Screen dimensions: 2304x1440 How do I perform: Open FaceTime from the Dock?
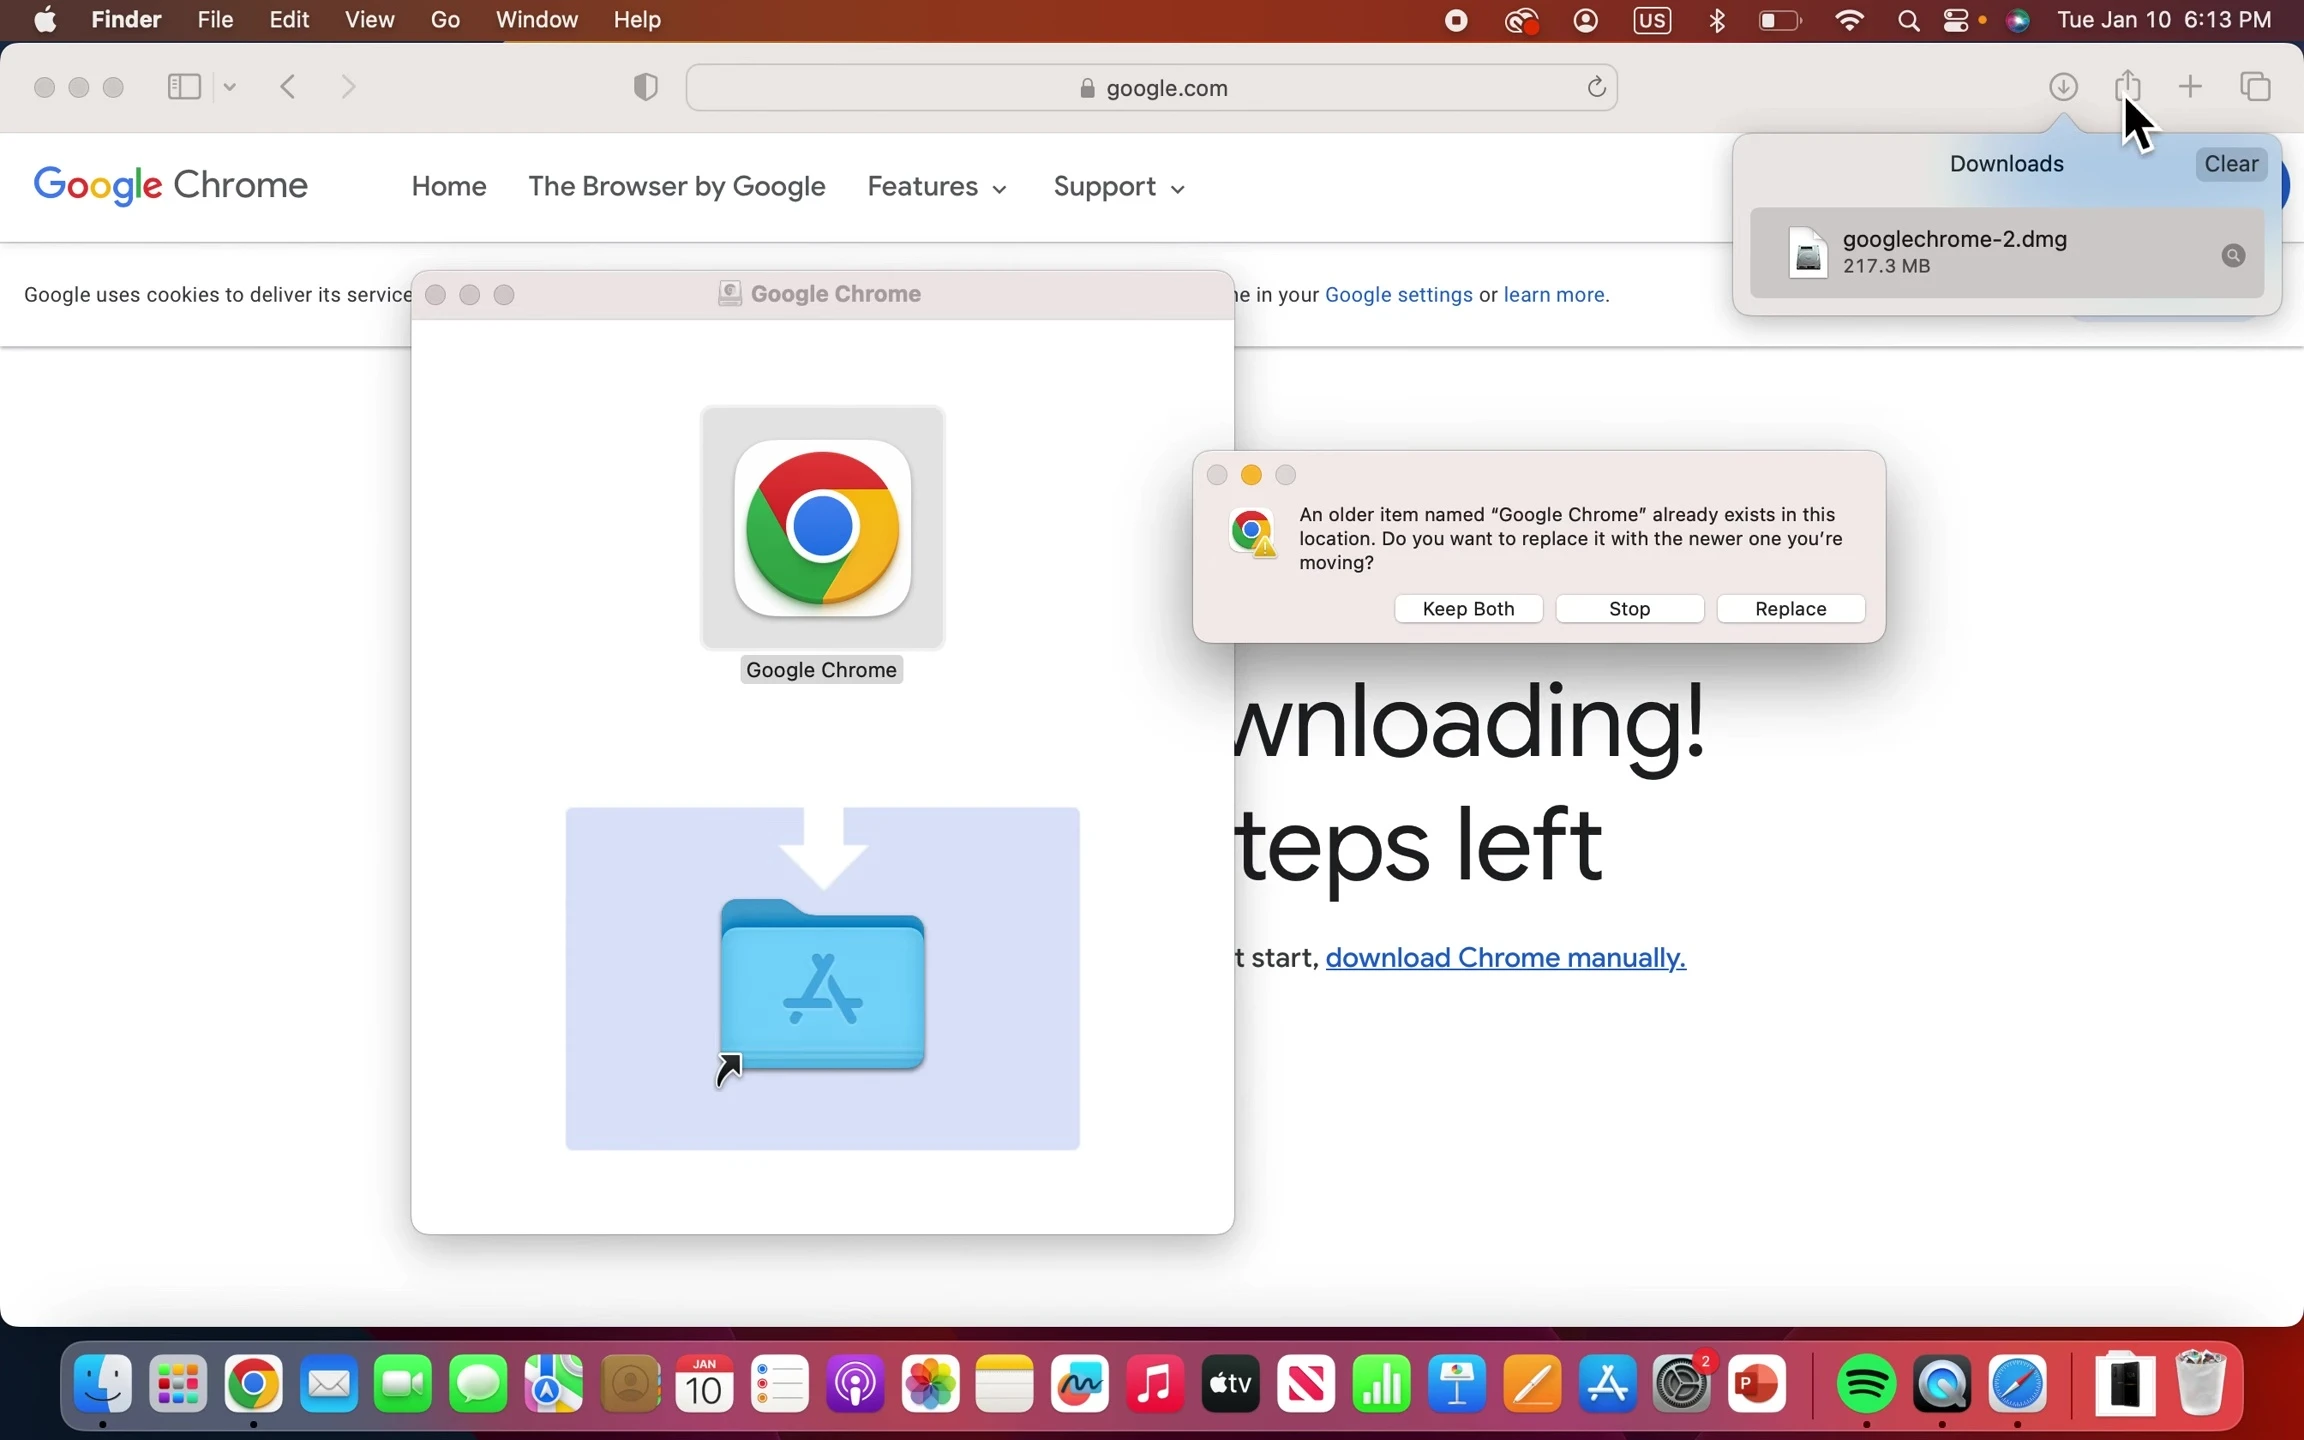[403, 1385]
